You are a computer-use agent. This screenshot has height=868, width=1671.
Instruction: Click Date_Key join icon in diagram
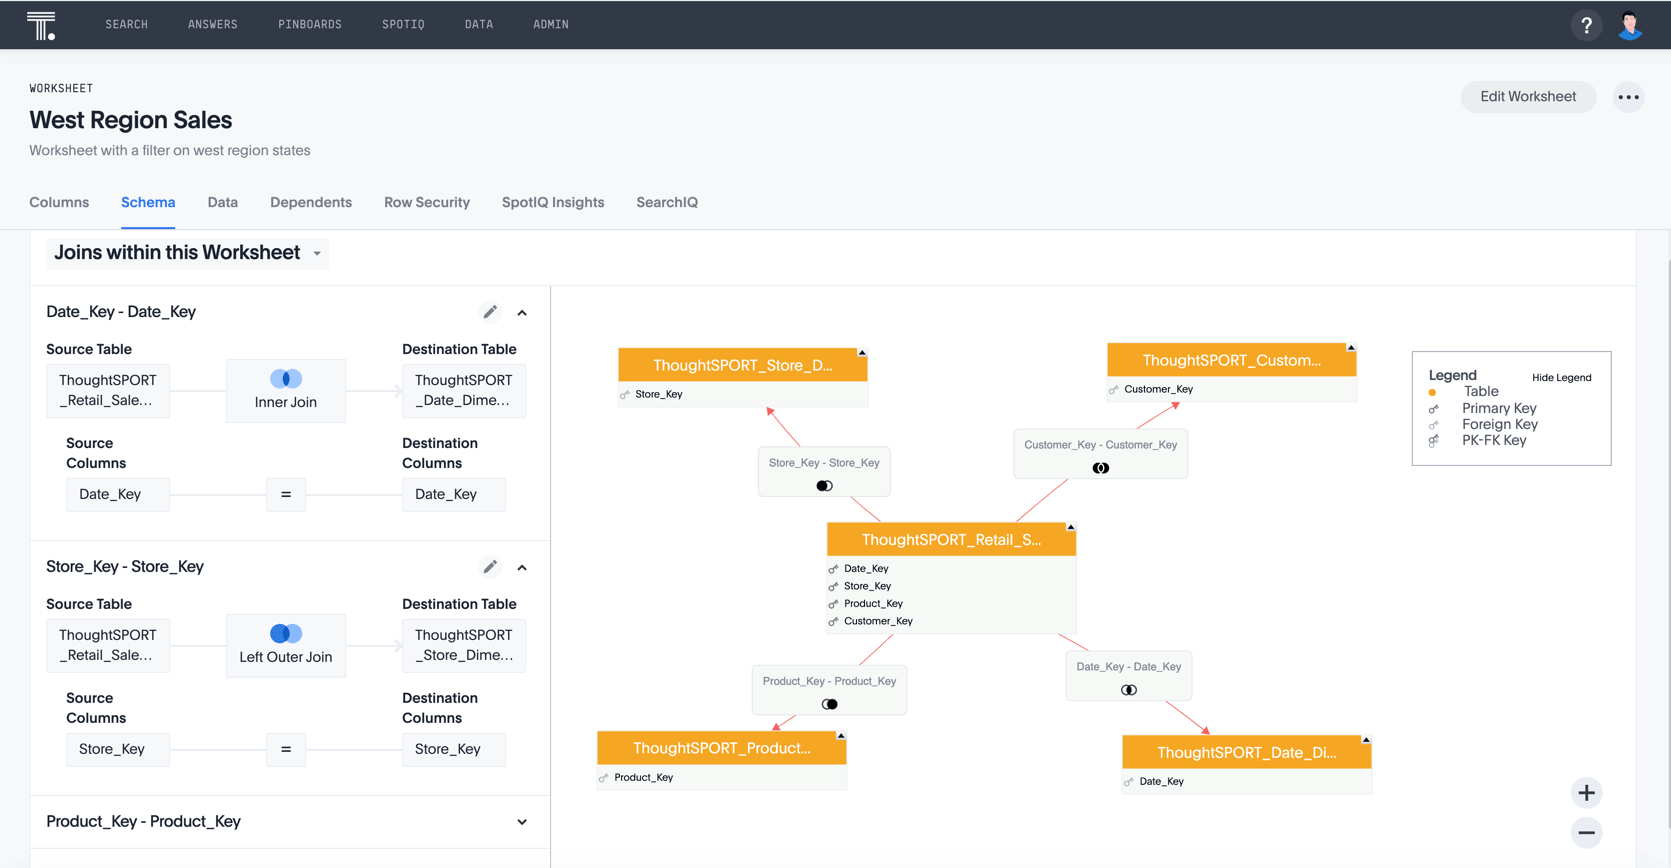1128,690
